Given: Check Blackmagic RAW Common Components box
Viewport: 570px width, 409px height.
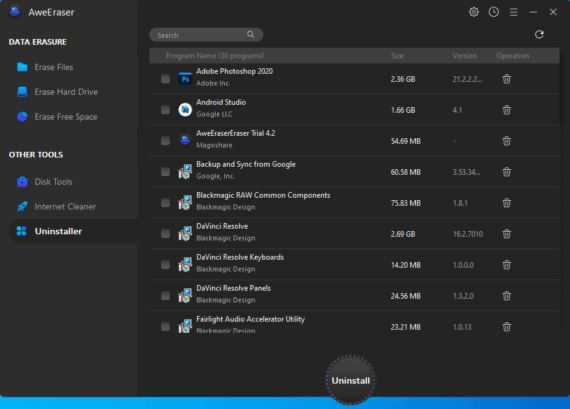Looking at the screenshot, I should [x=165, y=203].
